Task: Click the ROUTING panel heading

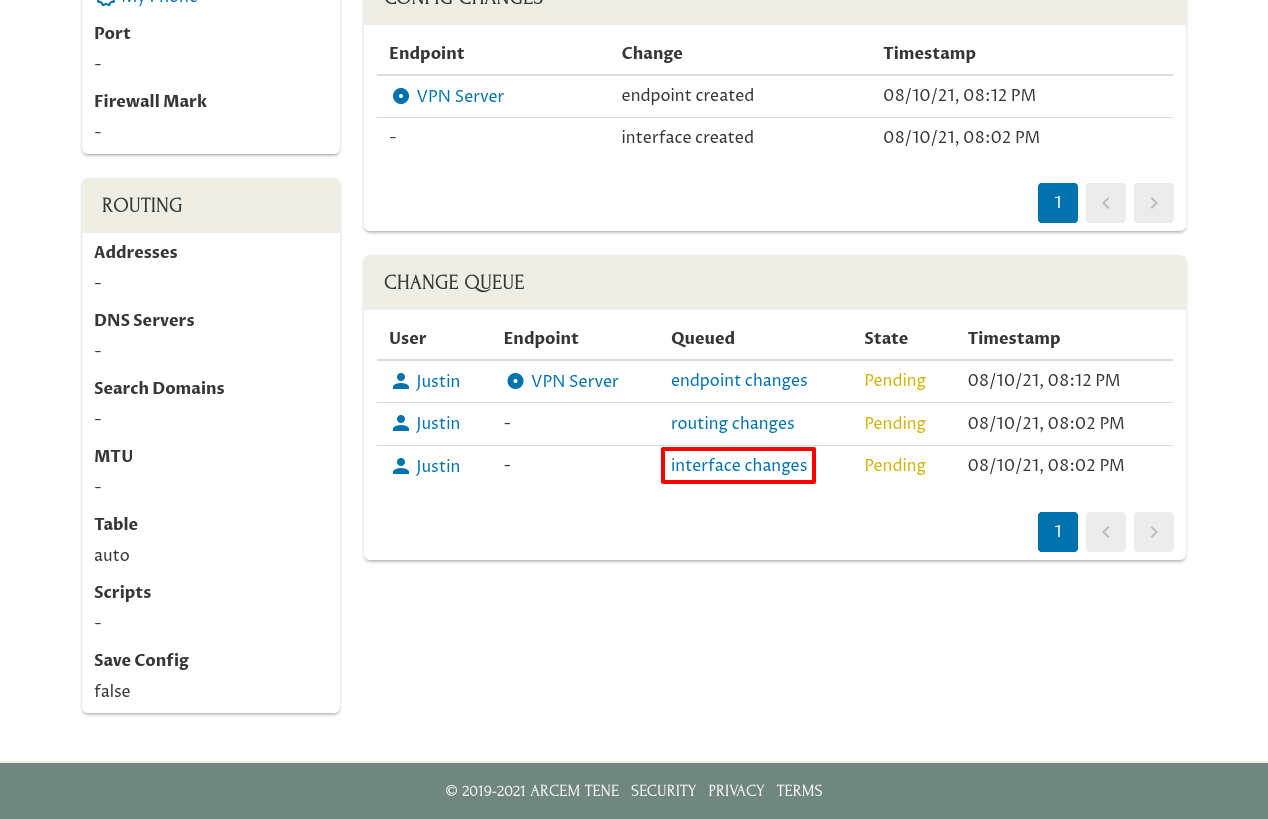Action: pyautogui.click(x=142, y=206)
